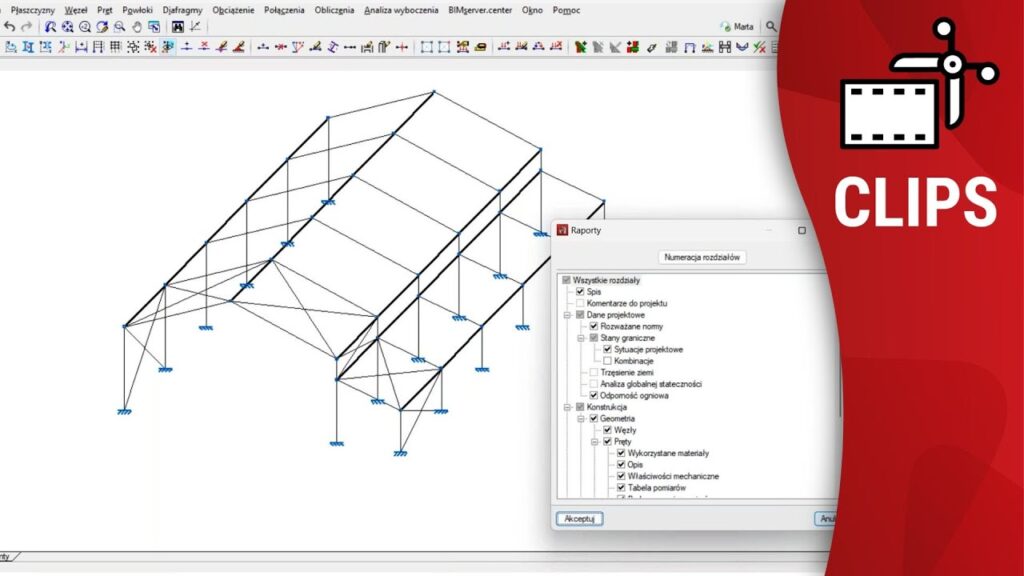Click the green check and red cross icon

(x=759, y=46)
